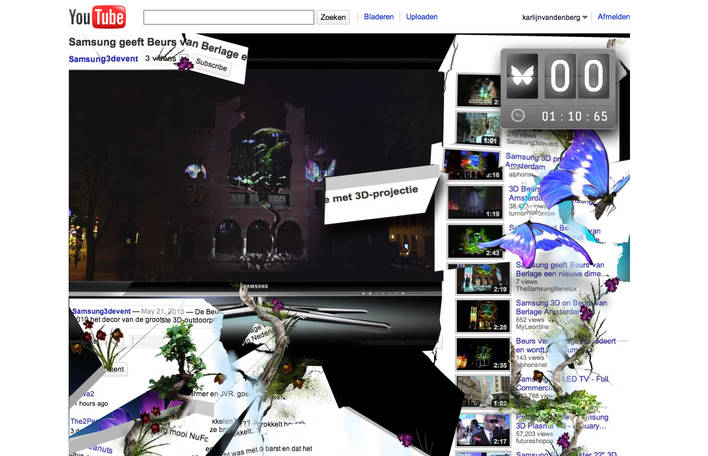Click the '3 views' count text
The image size is (708, 456).
160,58
